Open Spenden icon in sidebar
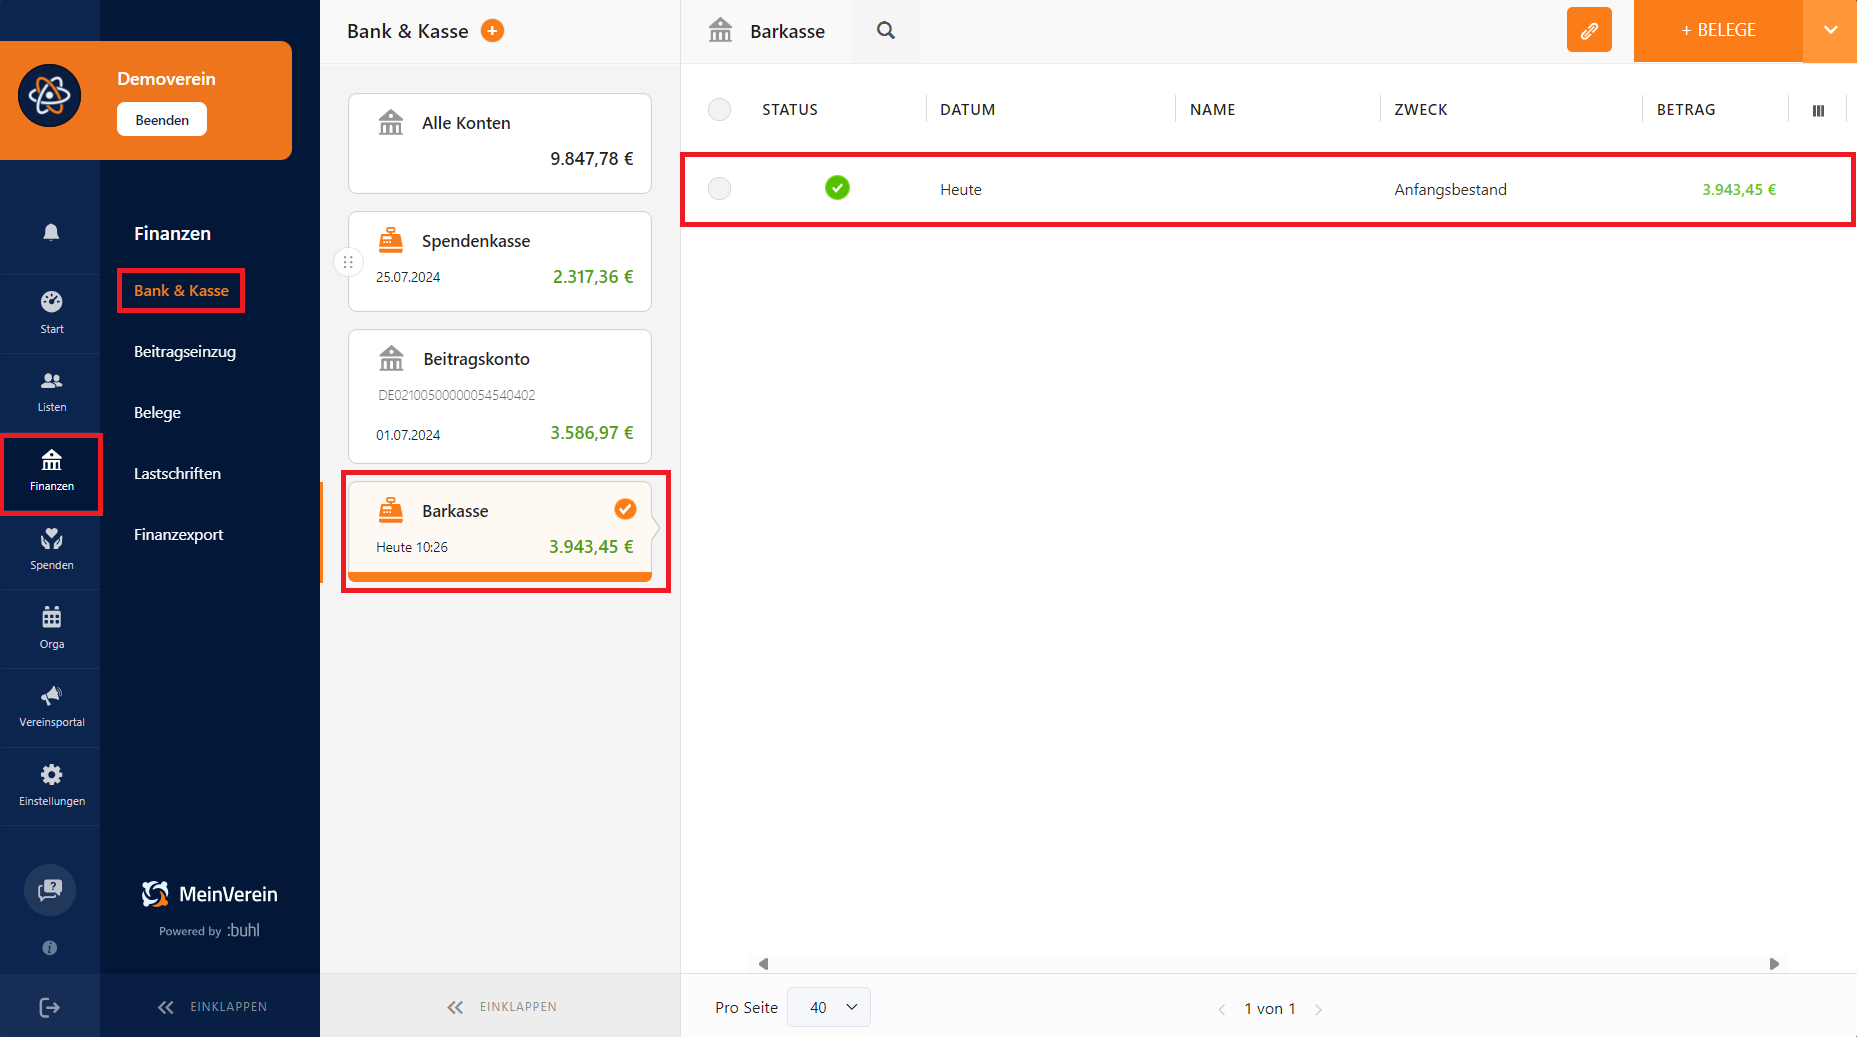This screenshot has width=1857, height=1037. [51, 540]
